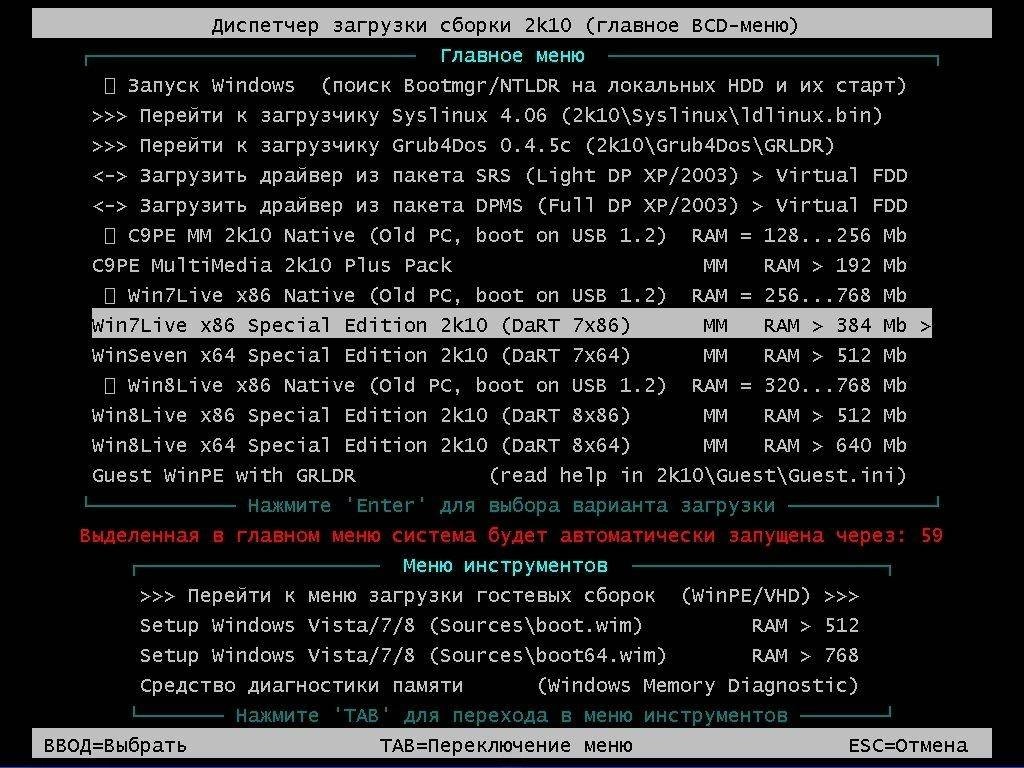Screen dimensions: 1024x768
Task: Select highlighted Win7Live x86 Special Edition entry
Action: [511, 325]
